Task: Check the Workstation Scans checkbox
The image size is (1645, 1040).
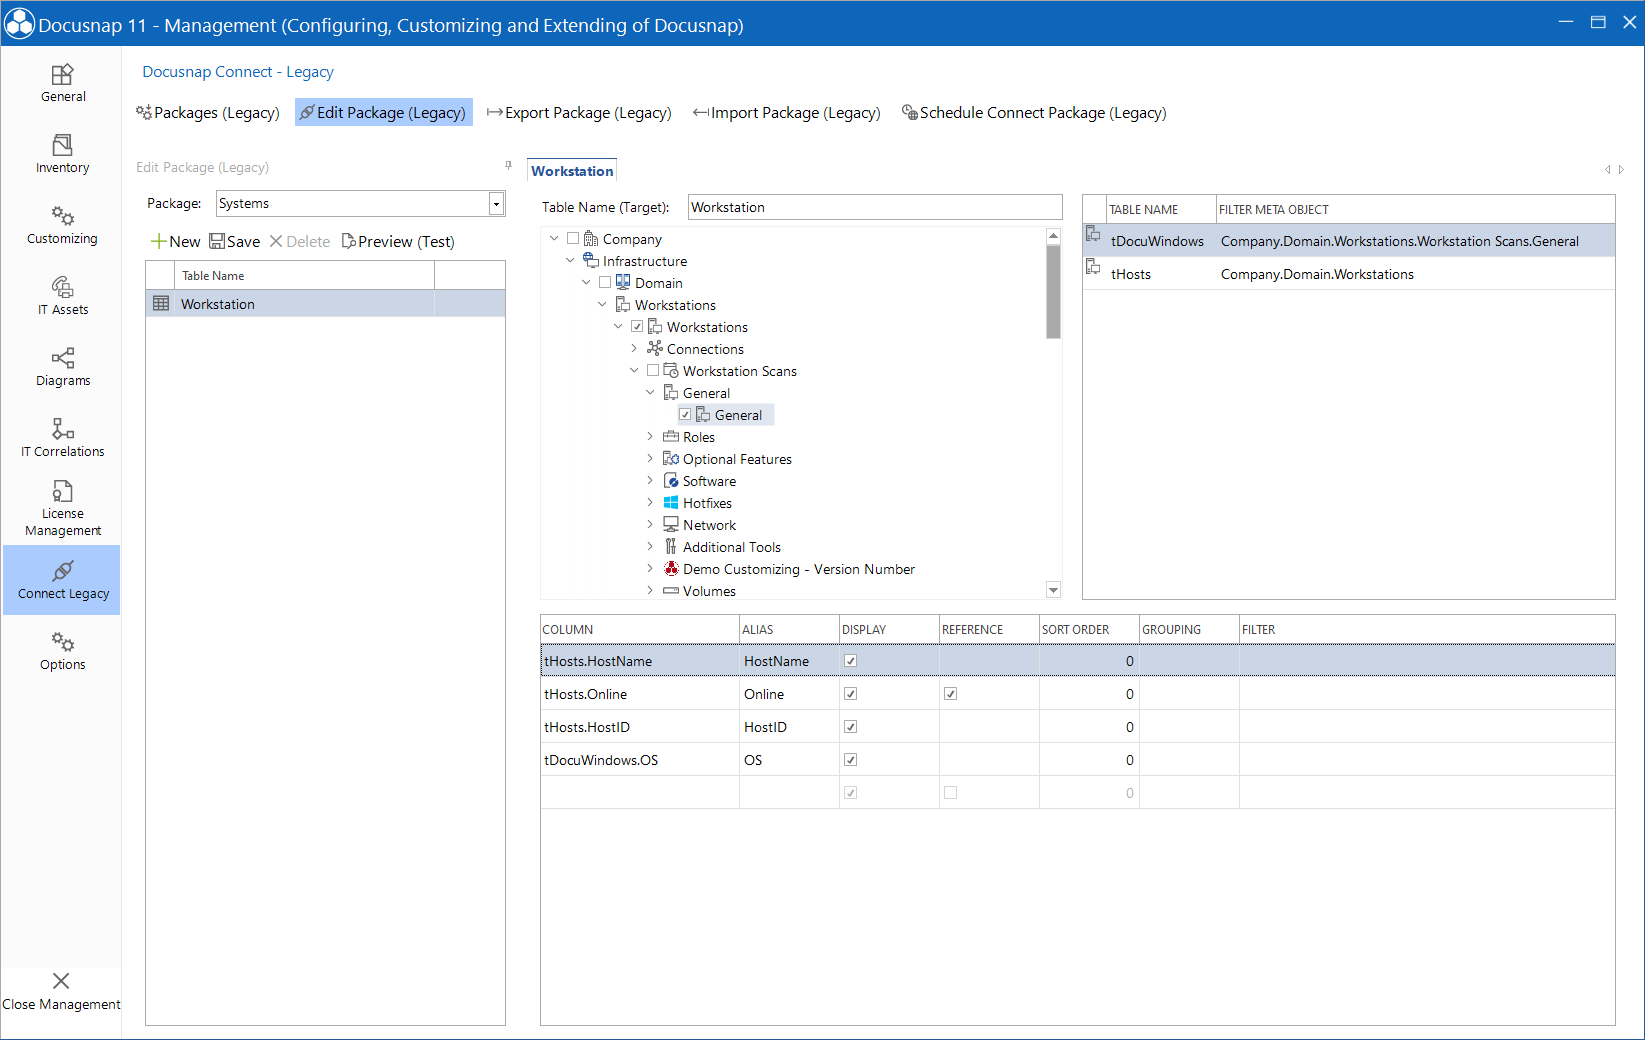Action: [x=653, y=371]
